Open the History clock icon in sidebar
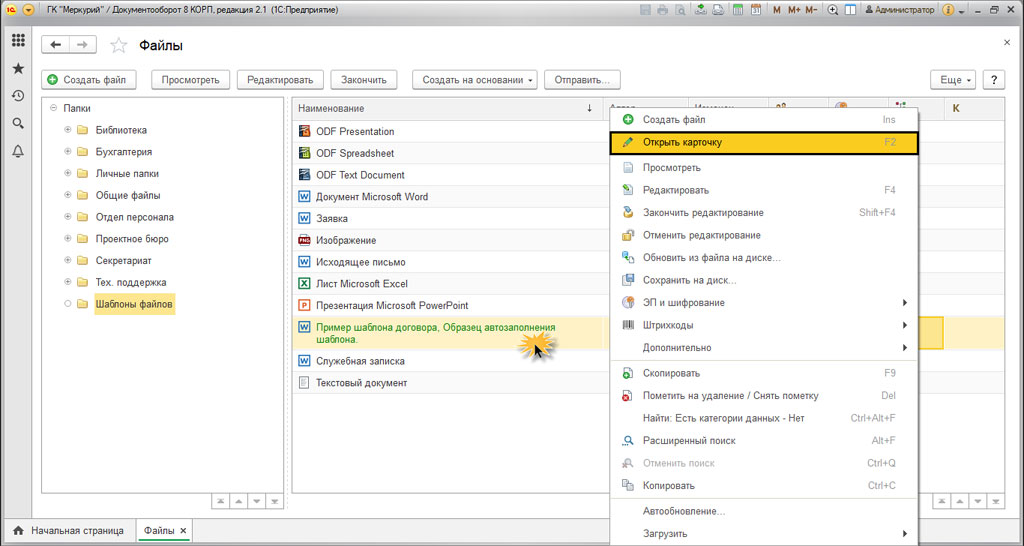This screenshot has width=1024, height=546. [18, 96]
